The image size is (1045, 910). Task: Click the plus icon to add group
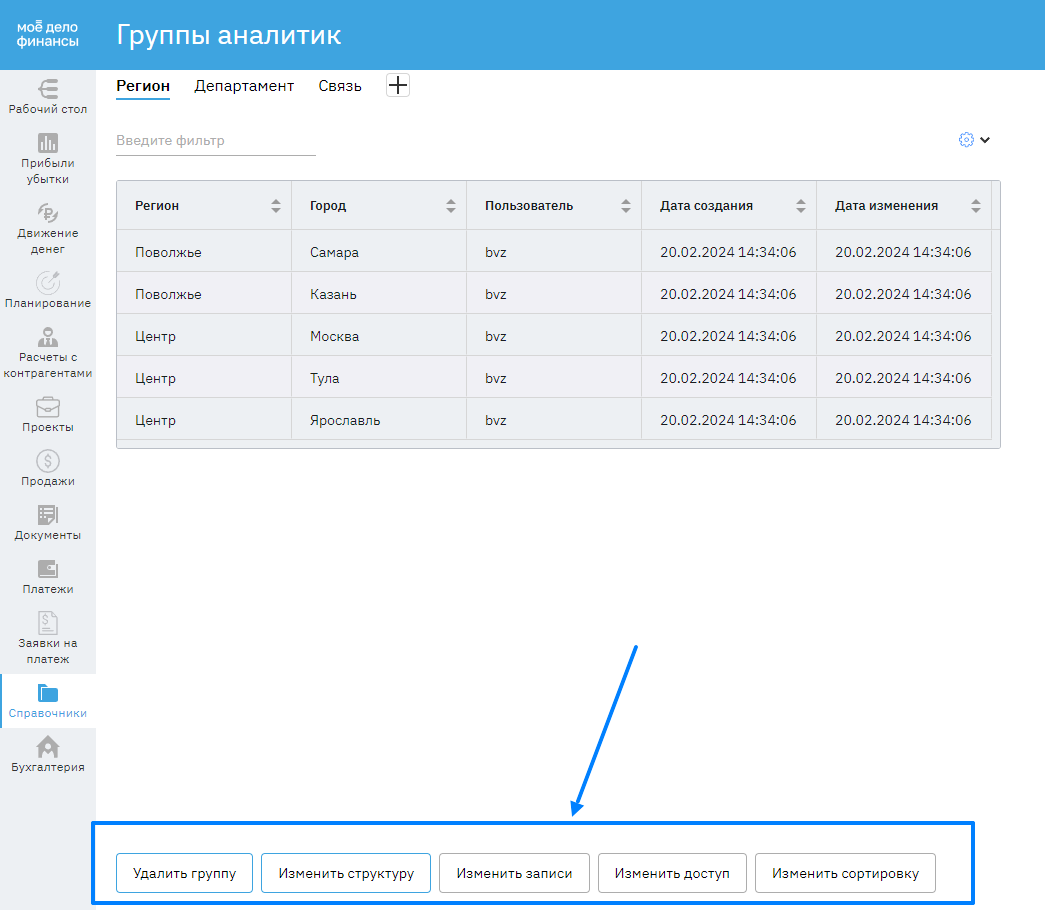pyautogui.click(x=398, y=86)
